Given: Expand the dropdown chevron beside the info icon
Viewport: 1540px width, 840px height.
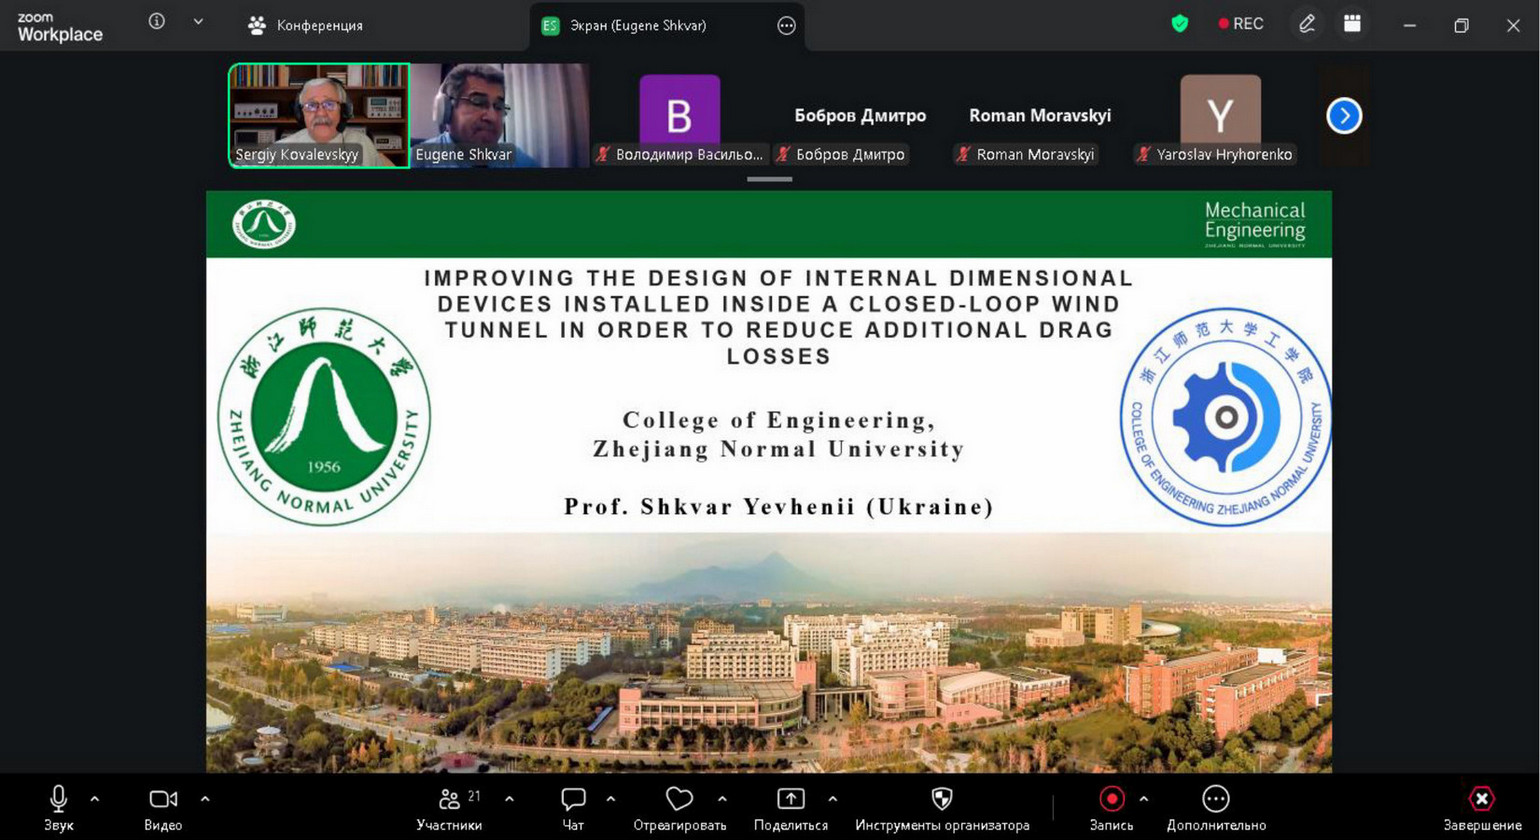Looking at the screenshot, I should click(x=198, y=22).
